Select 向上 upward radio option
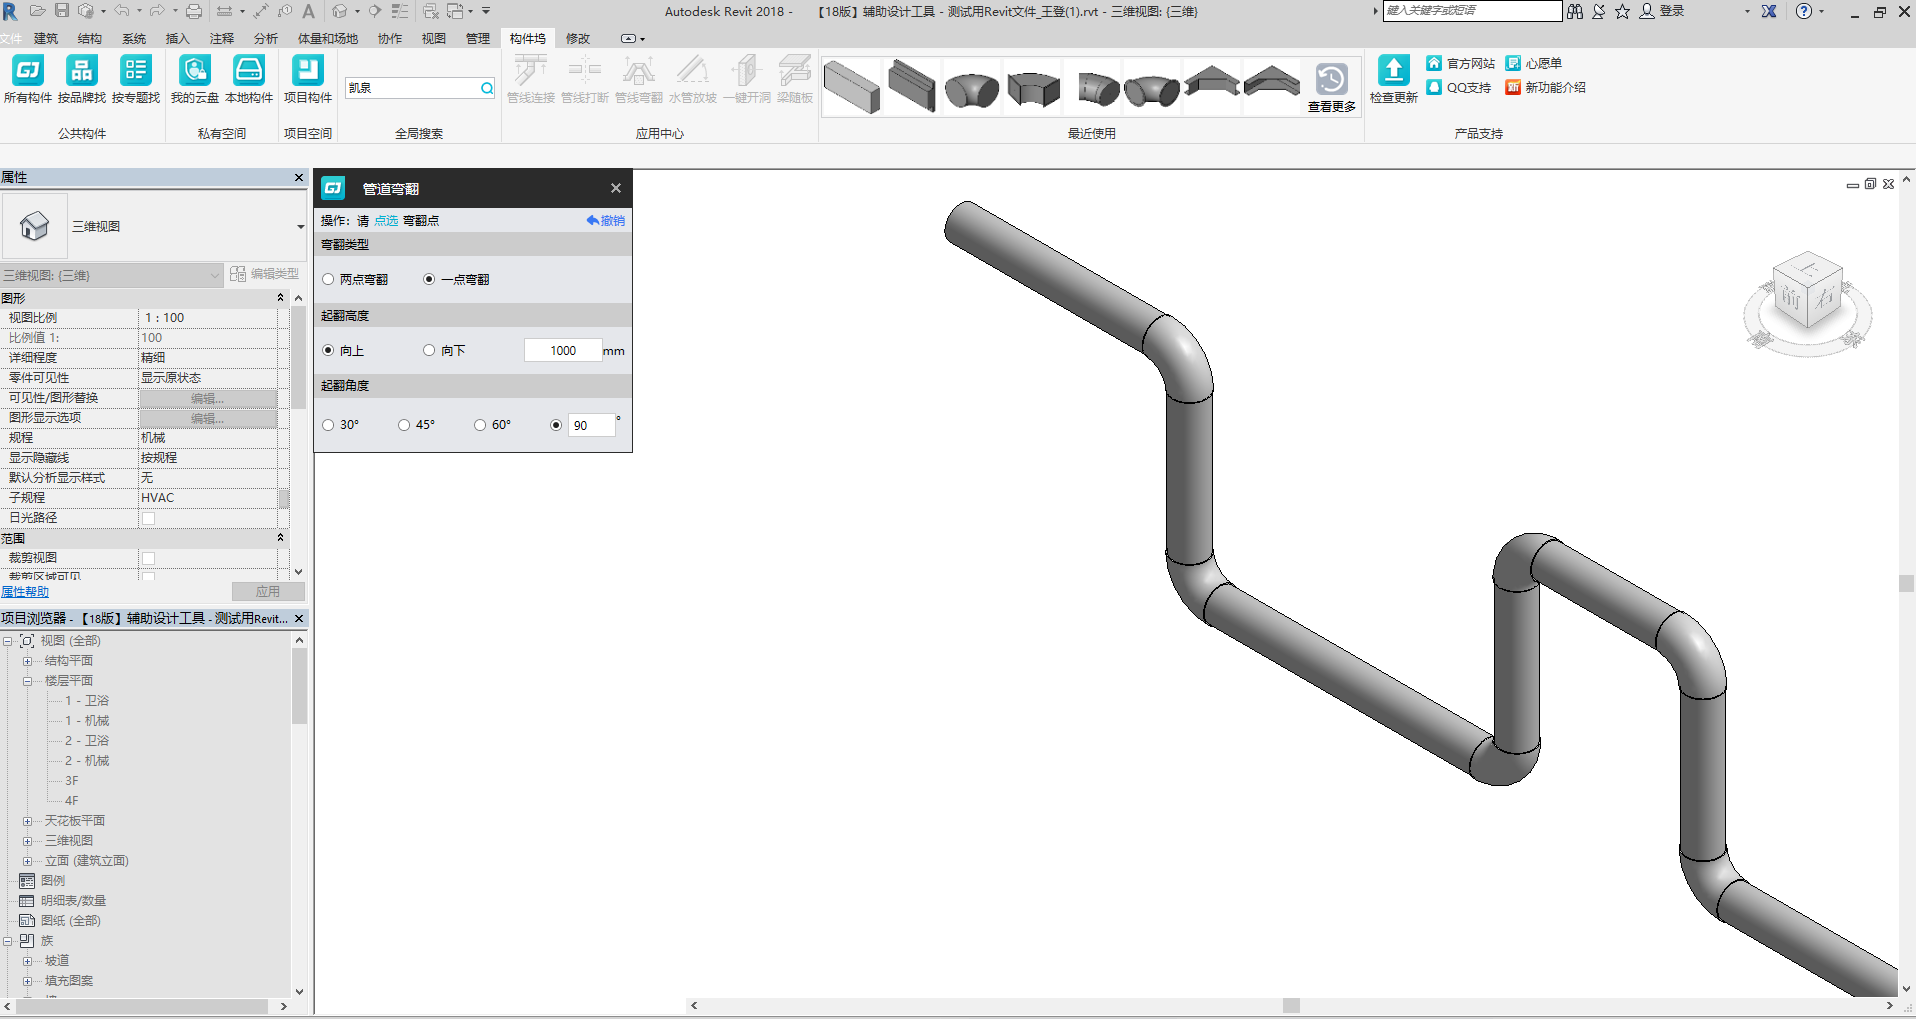 (328, 351)
